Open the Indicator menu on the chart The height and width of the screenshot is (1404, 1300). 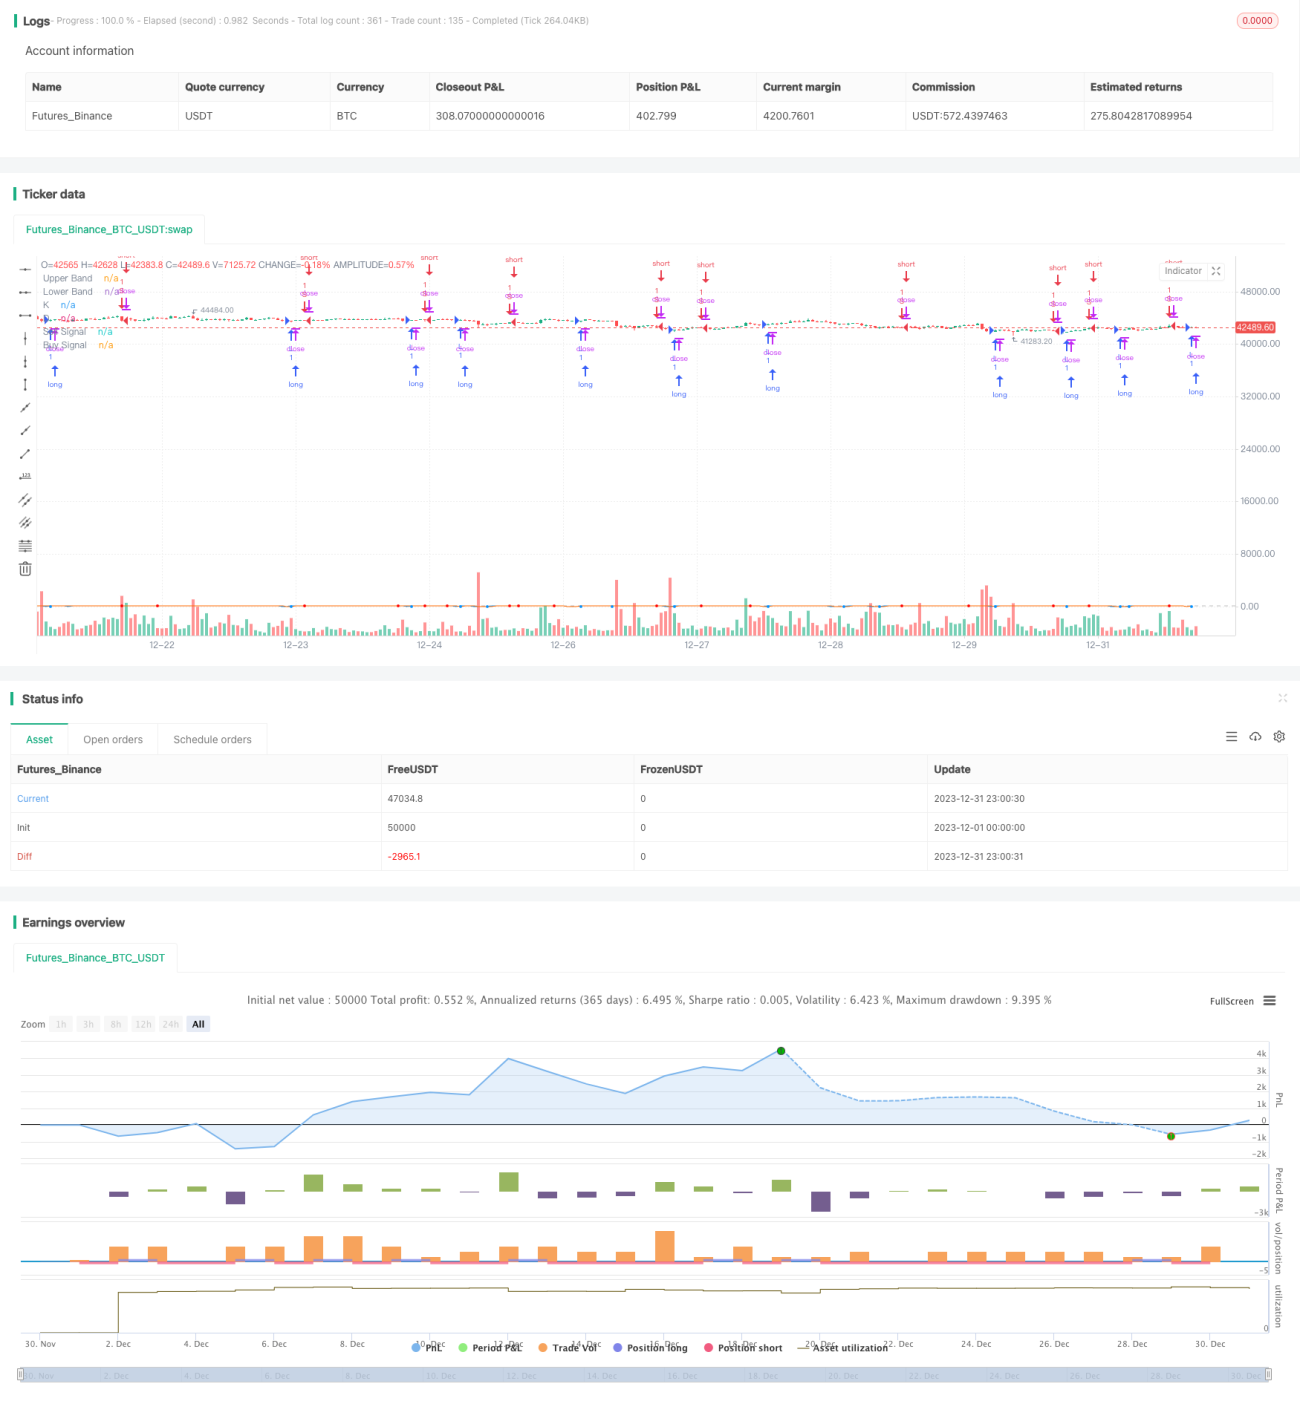(1183, 271)
